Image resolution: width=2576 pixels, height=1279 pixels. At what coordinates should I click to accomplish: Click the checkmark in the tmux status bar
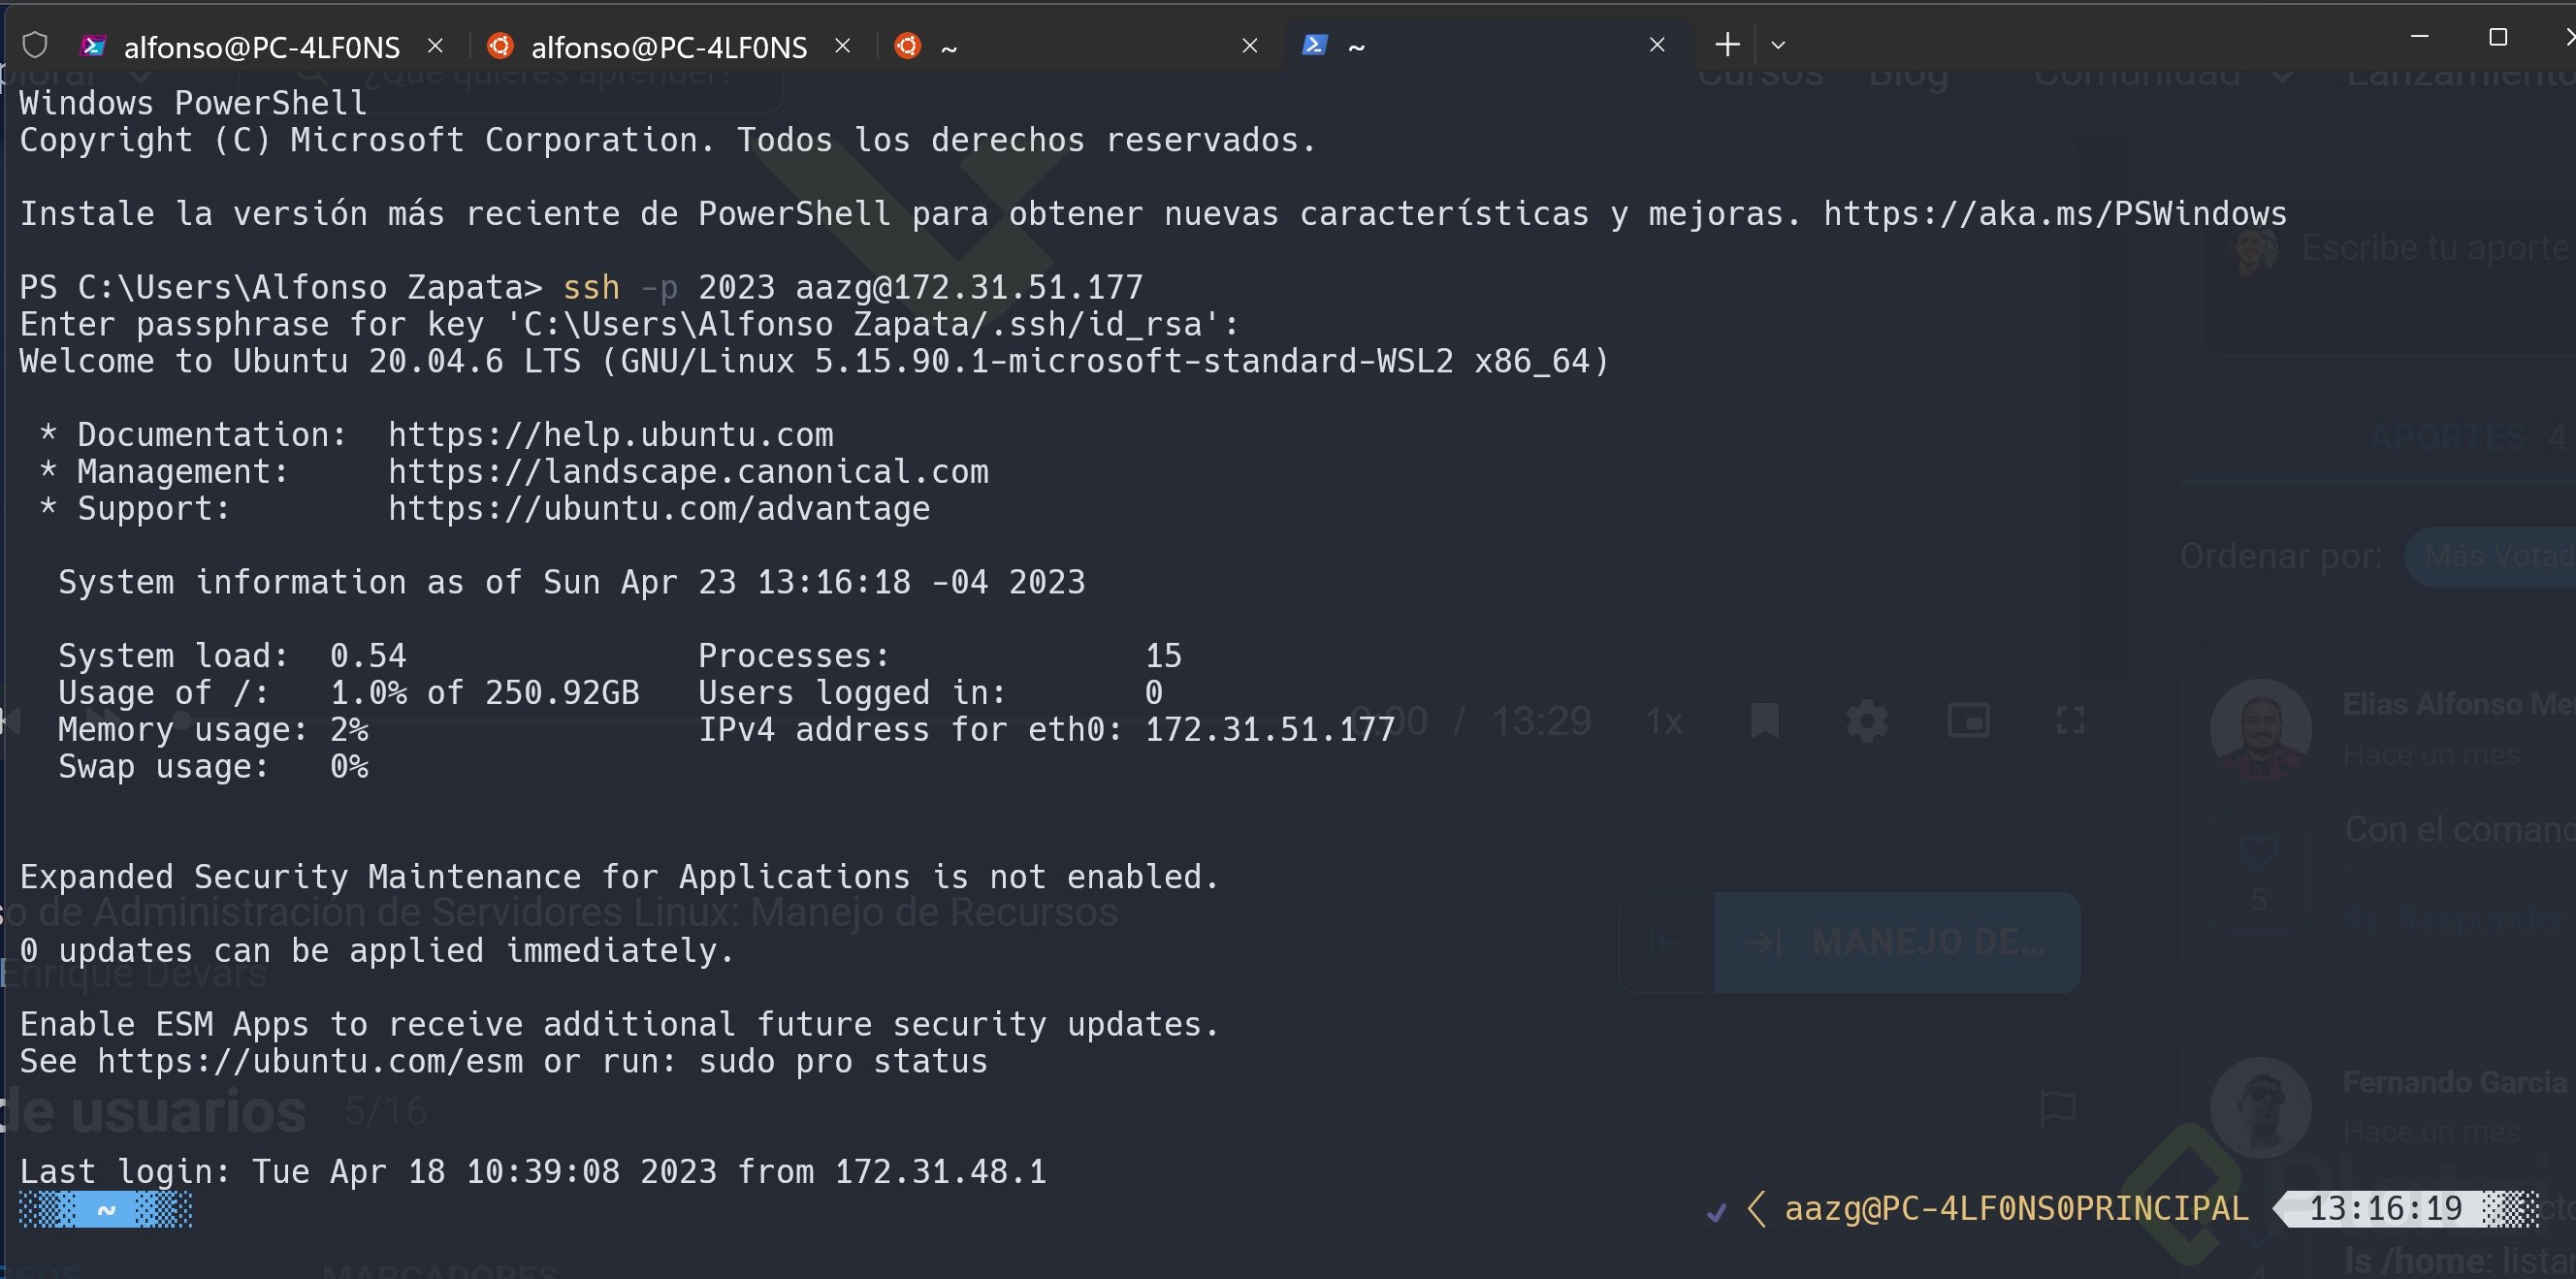(1718, 1210)
